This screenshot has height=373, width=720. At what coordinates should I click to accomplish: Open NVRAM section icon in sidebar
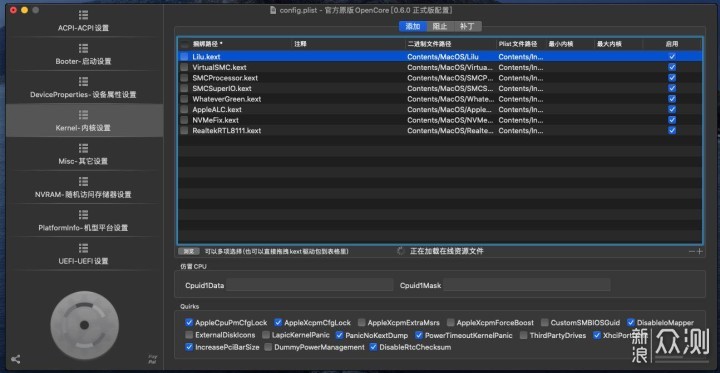coord(83,181)
